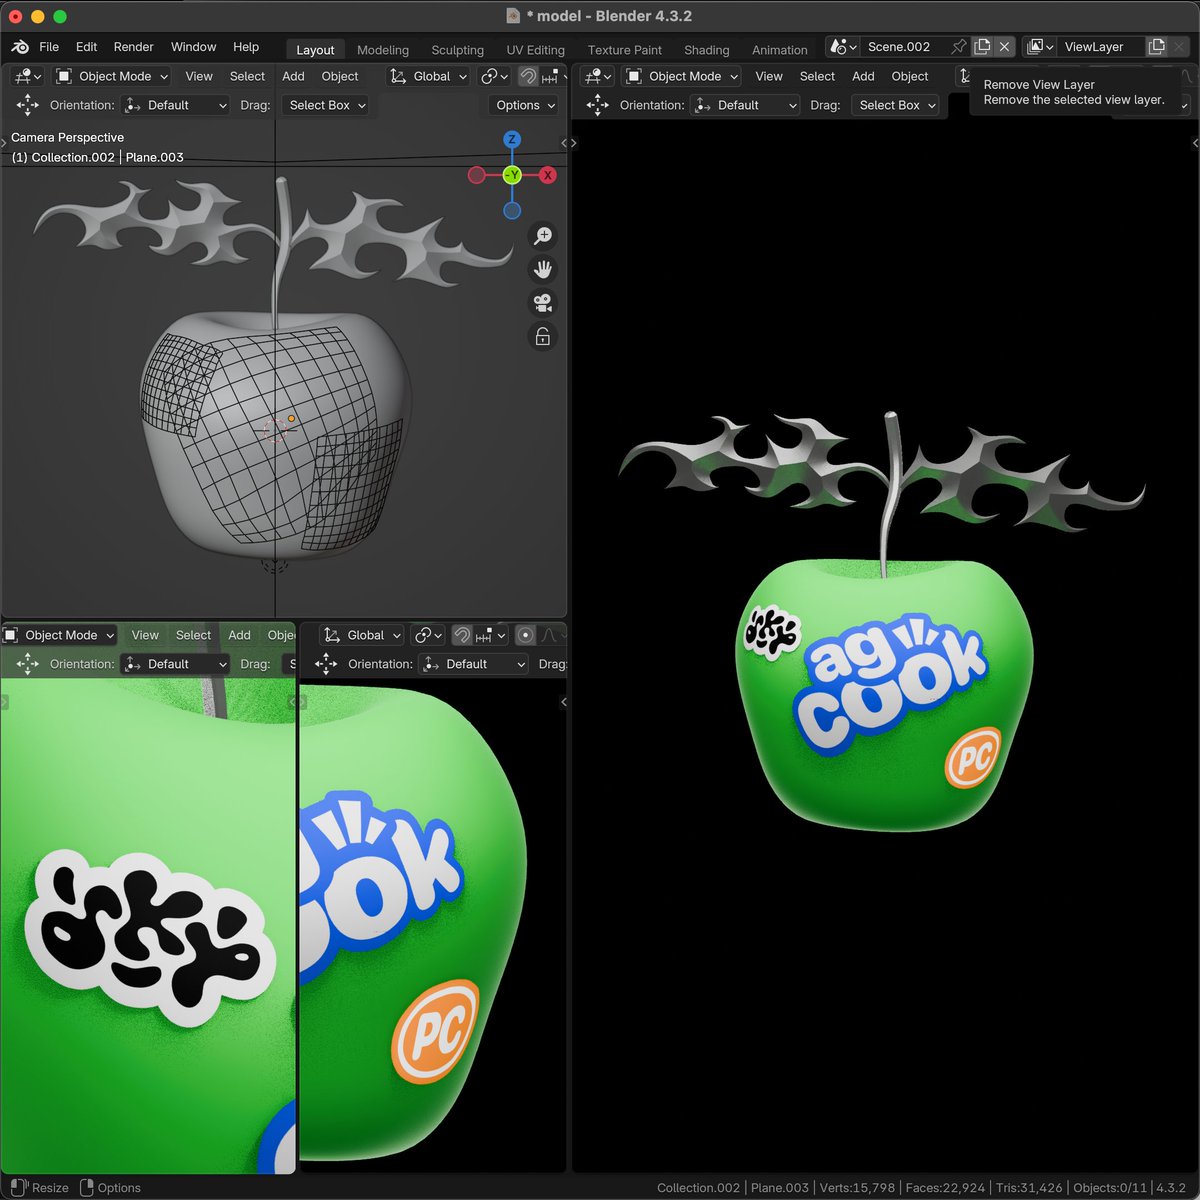Open the scene browse dropdown icon

coord(844,47)
